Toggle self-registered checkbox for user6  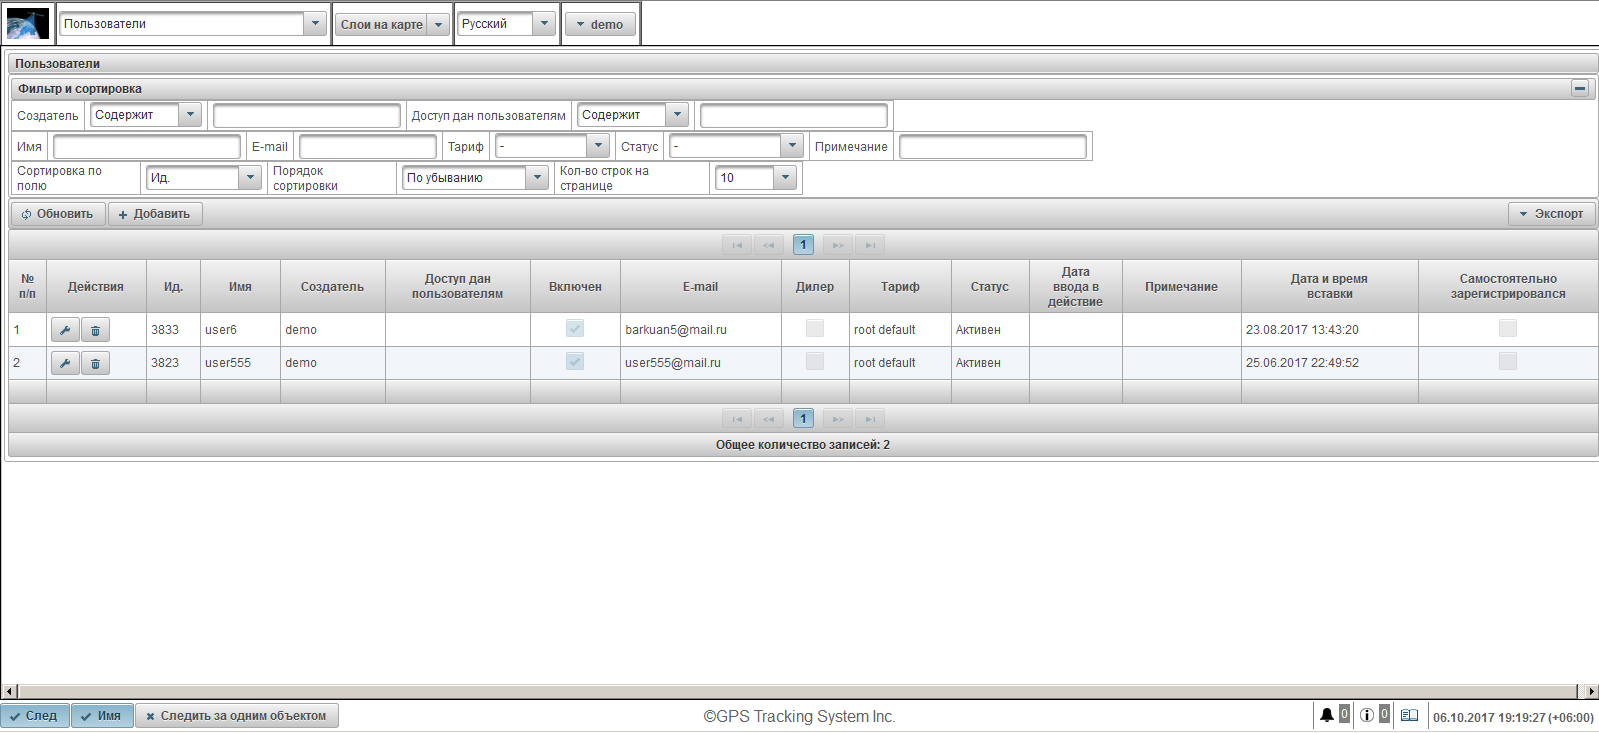pyautogui.click(x=1508, y=328)
